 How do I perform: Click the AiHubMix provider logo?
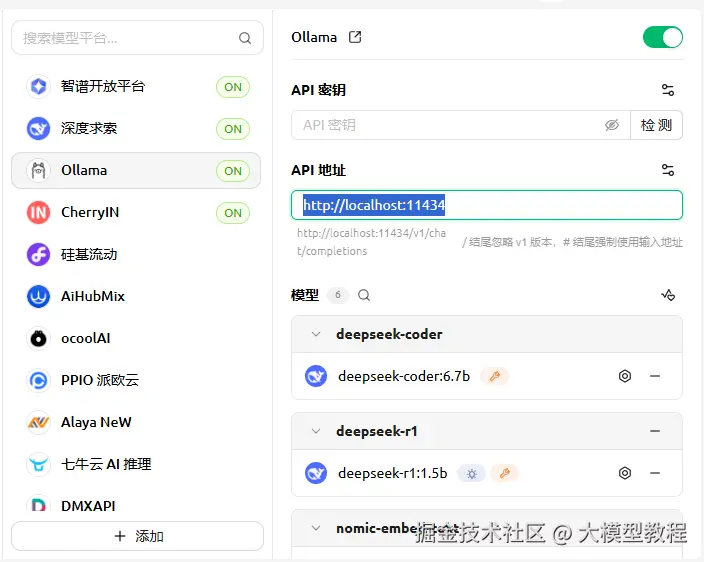39,296
